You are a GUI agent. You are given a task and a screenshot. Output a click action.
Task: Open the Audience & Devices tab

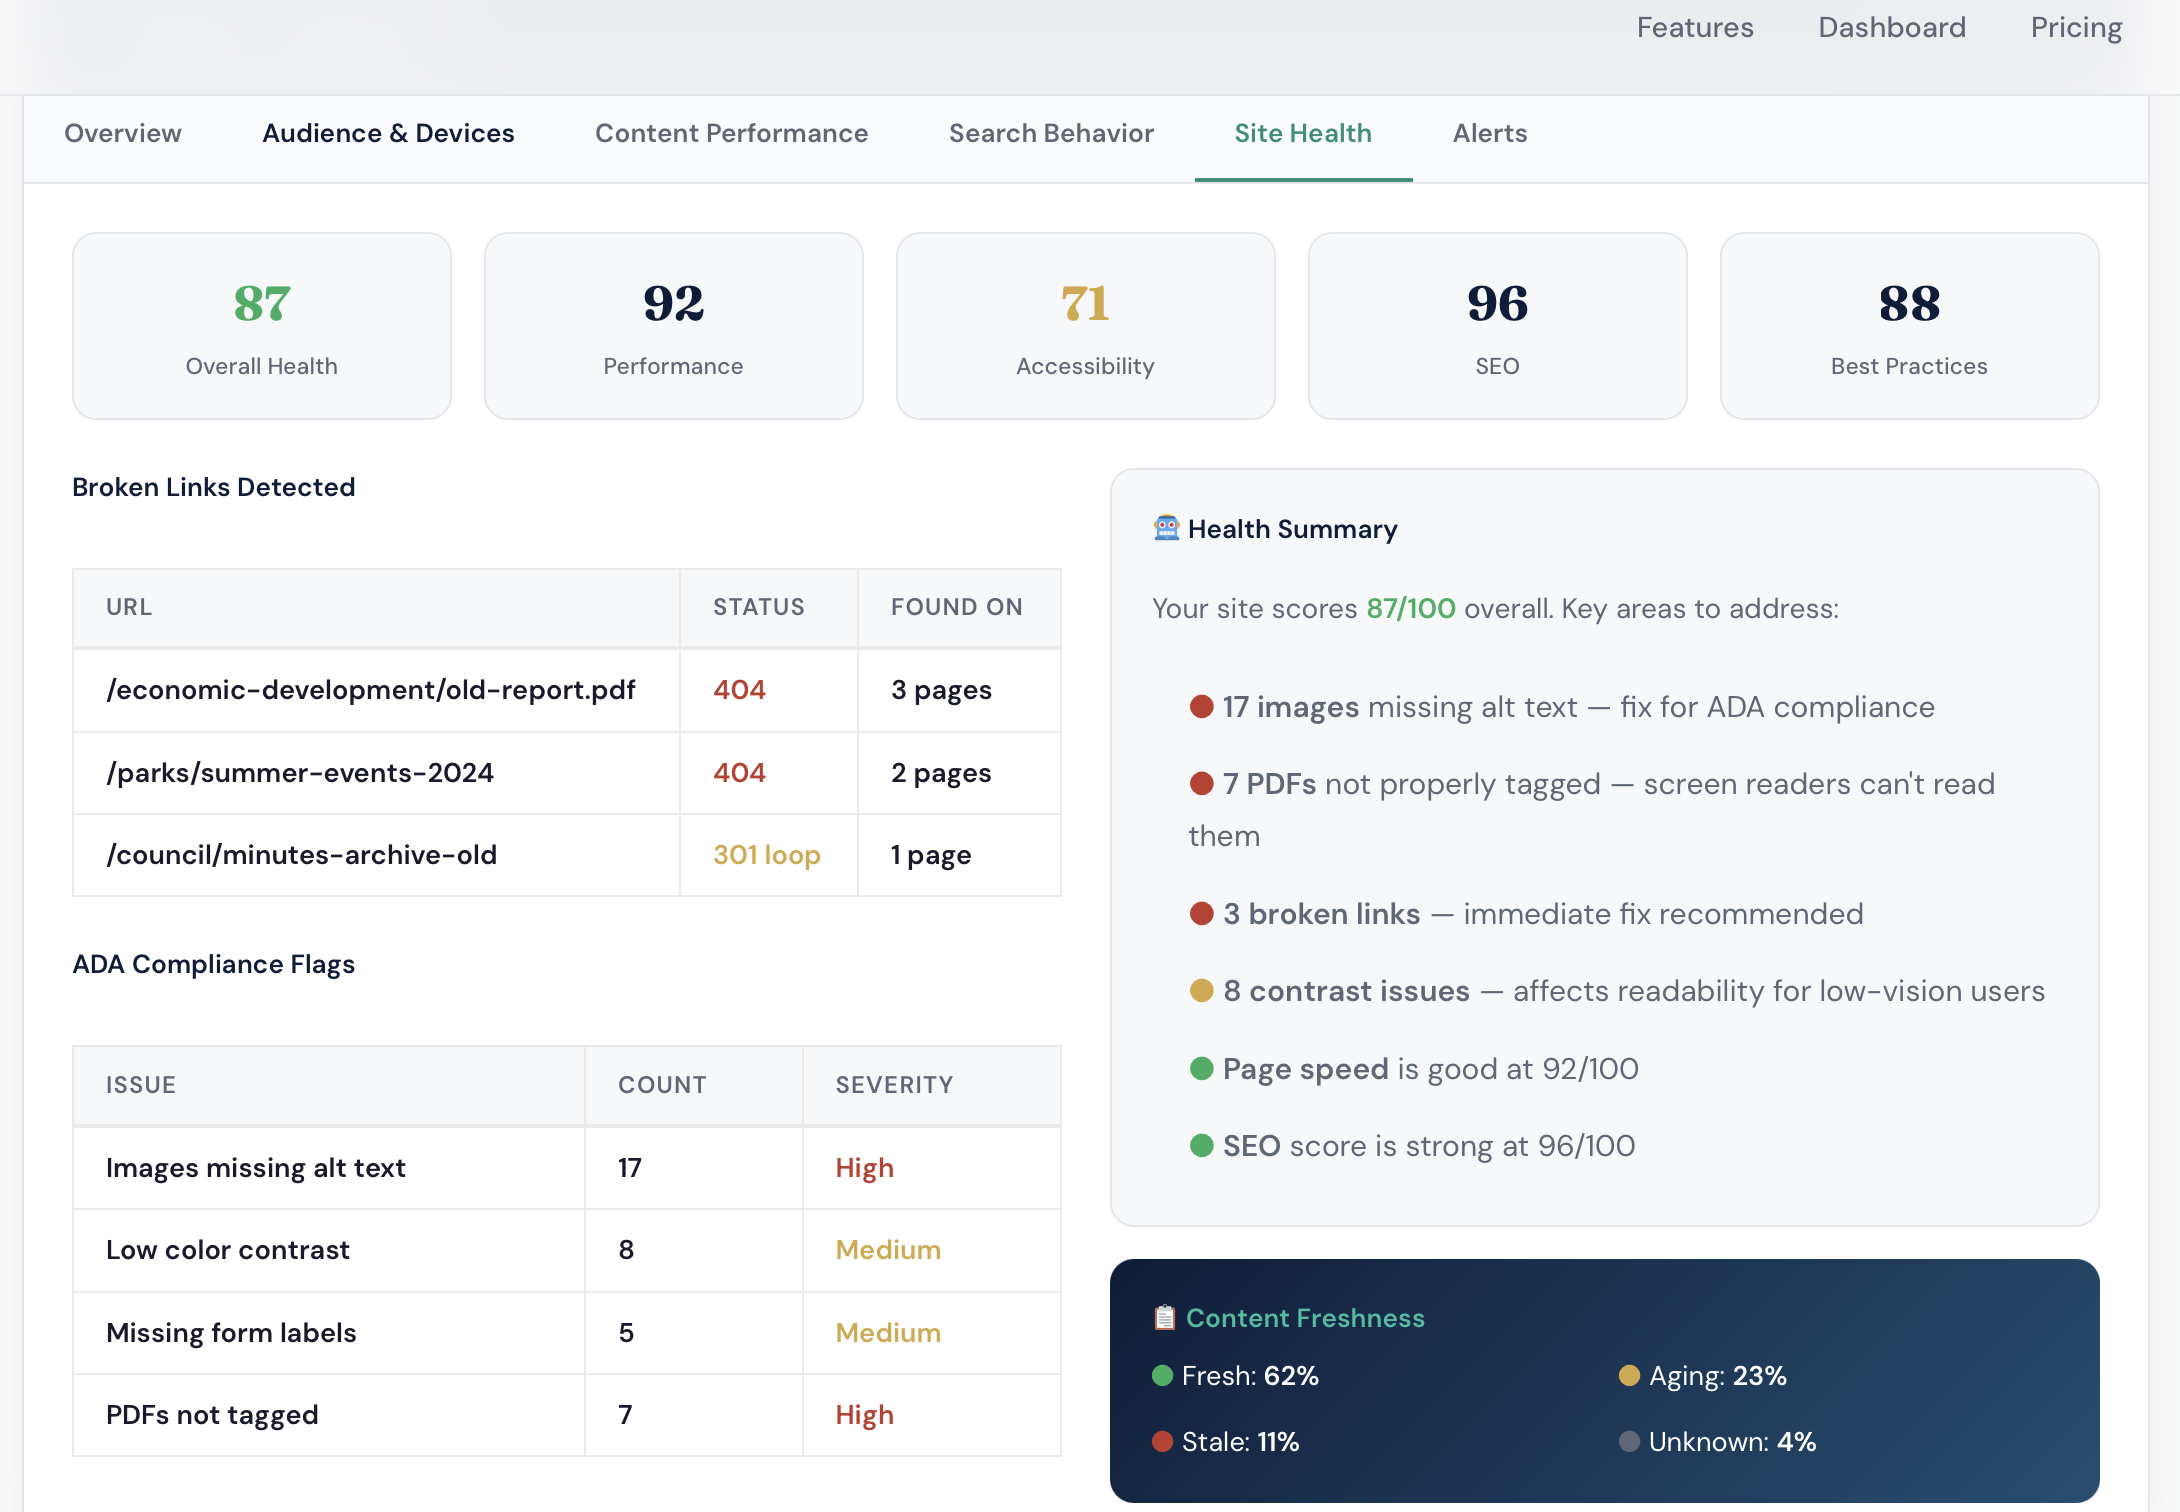tap(388, 134)
